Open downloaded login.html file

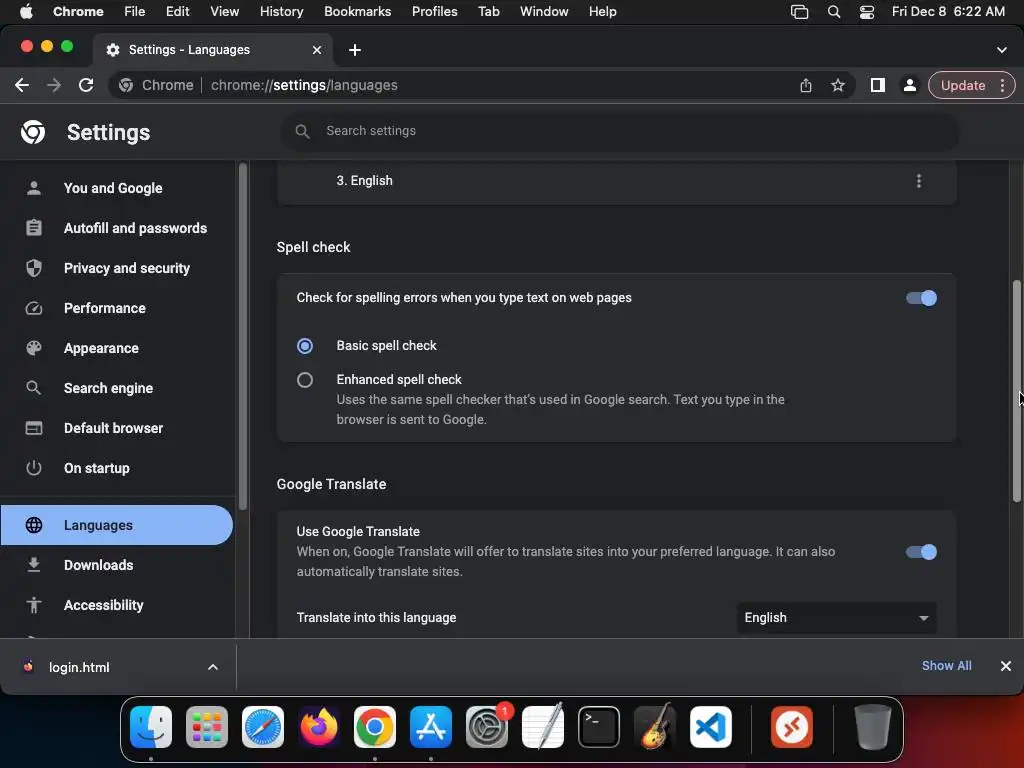tap(78, 667)
